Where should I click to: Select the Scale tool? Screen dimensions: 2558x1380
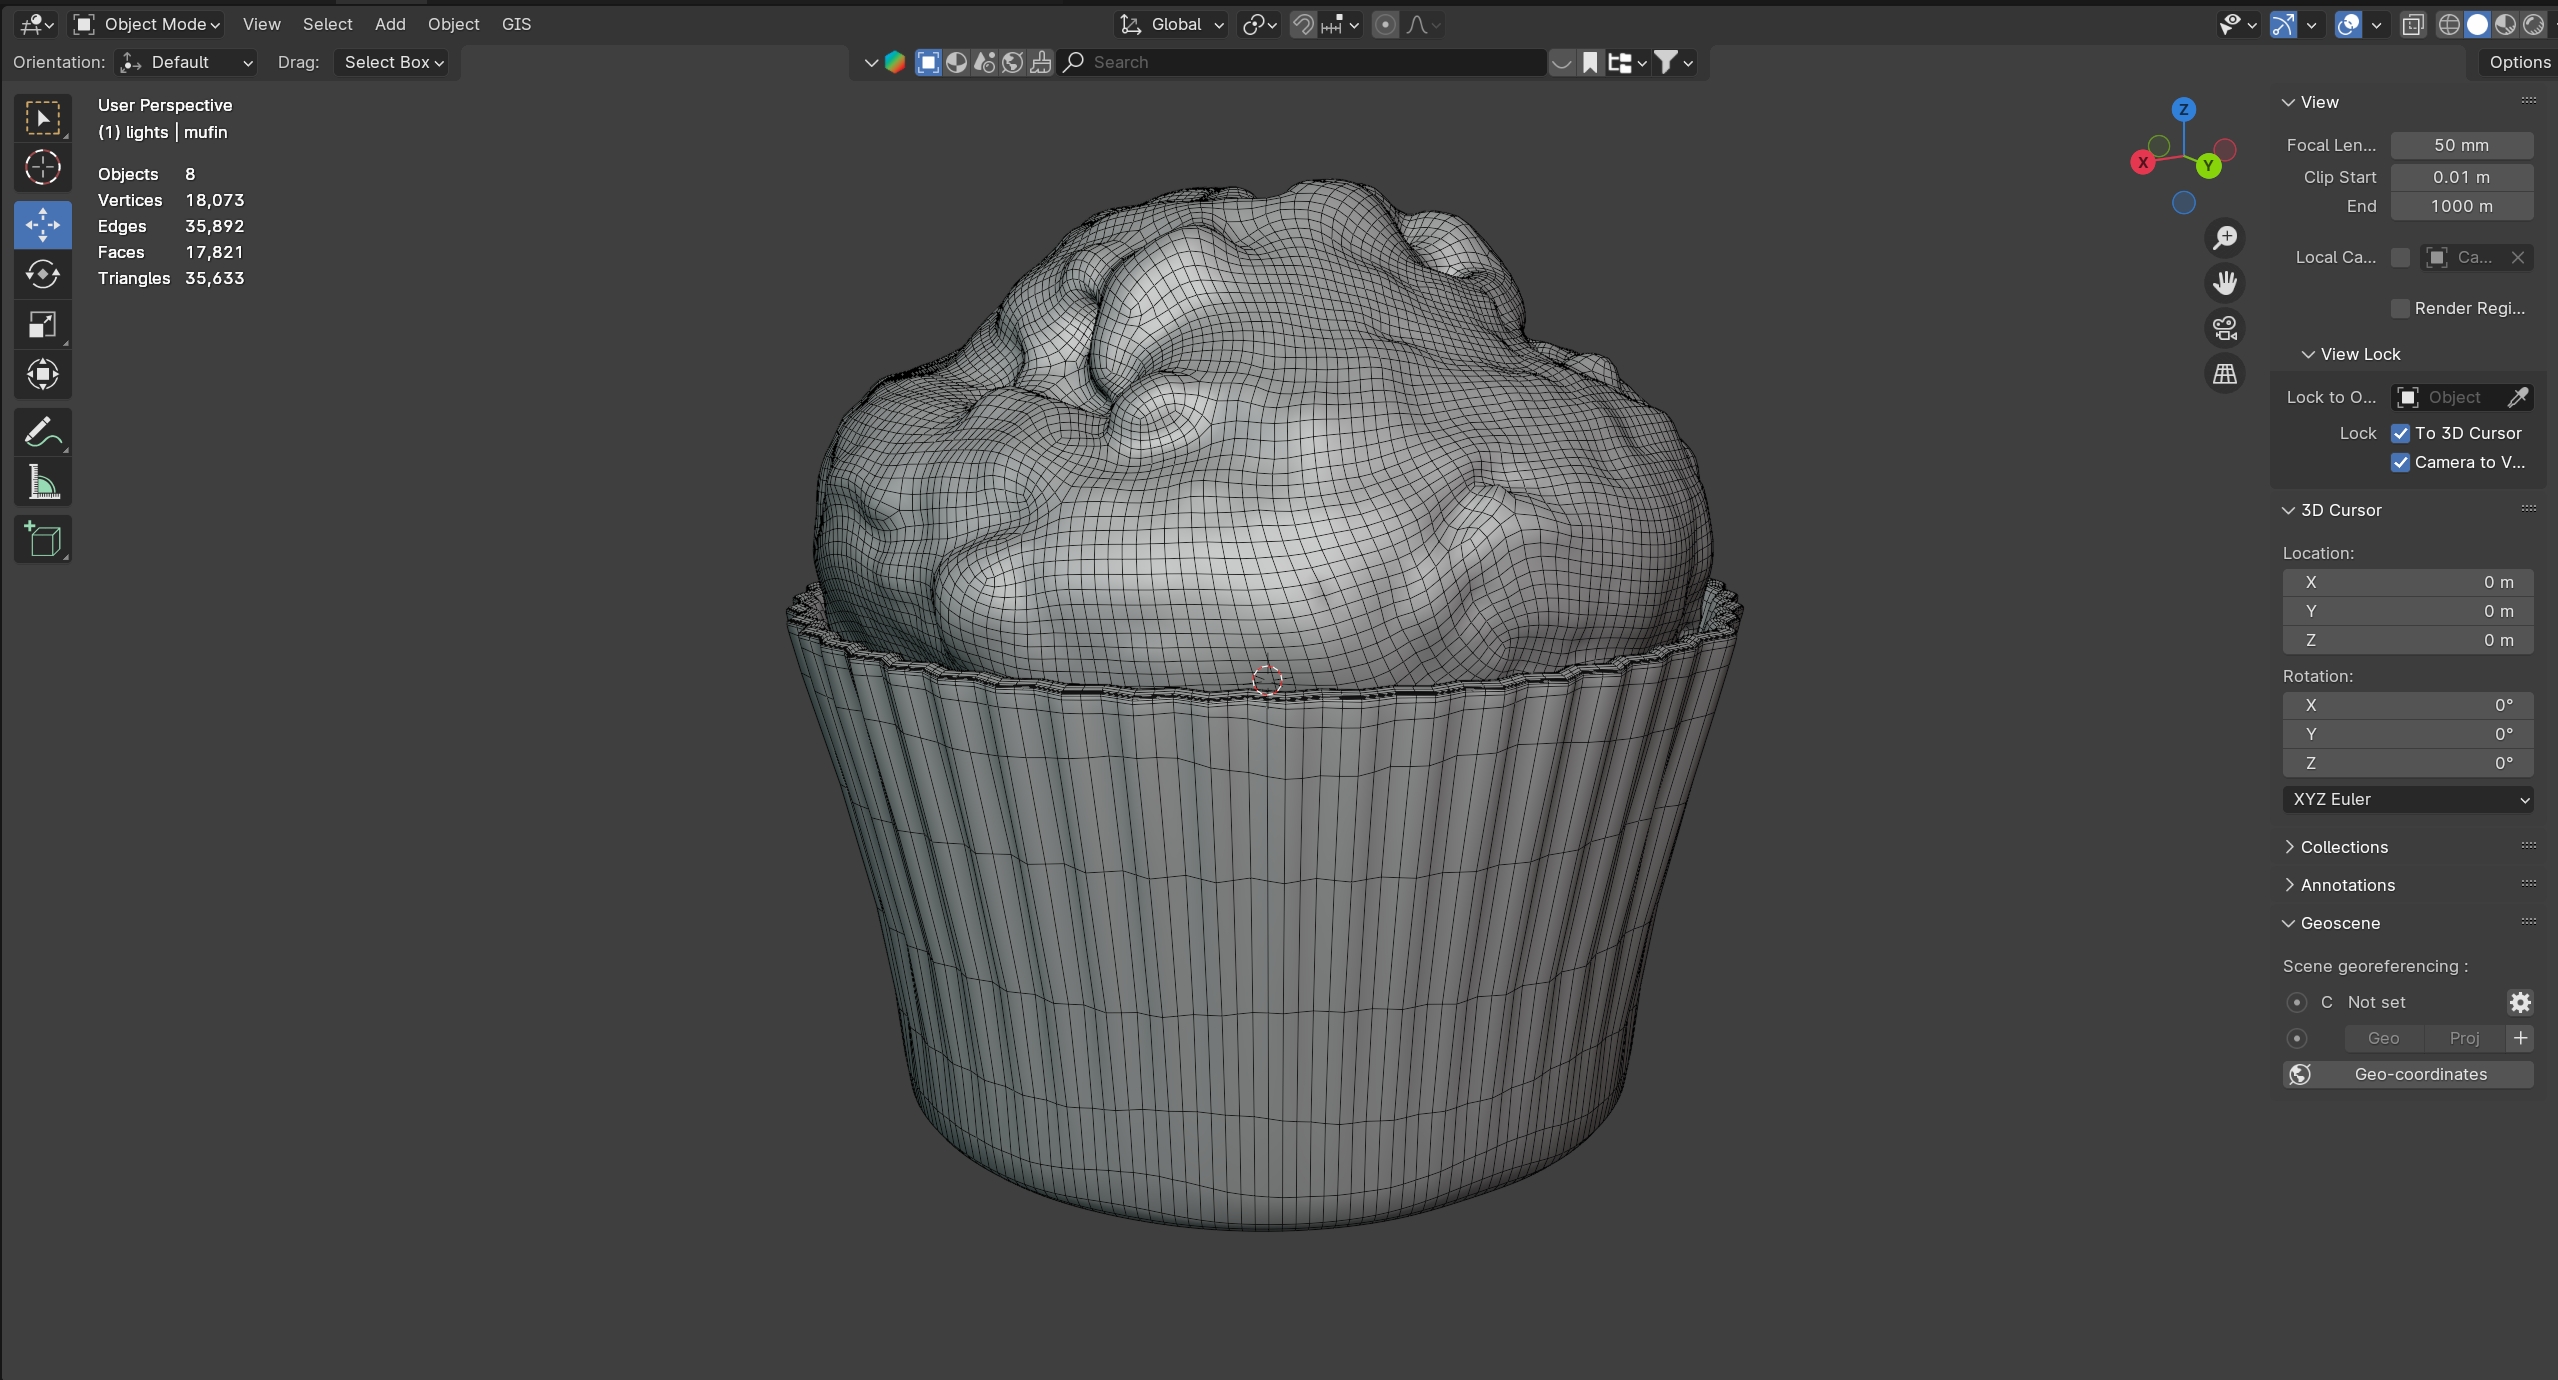[42, 325]
